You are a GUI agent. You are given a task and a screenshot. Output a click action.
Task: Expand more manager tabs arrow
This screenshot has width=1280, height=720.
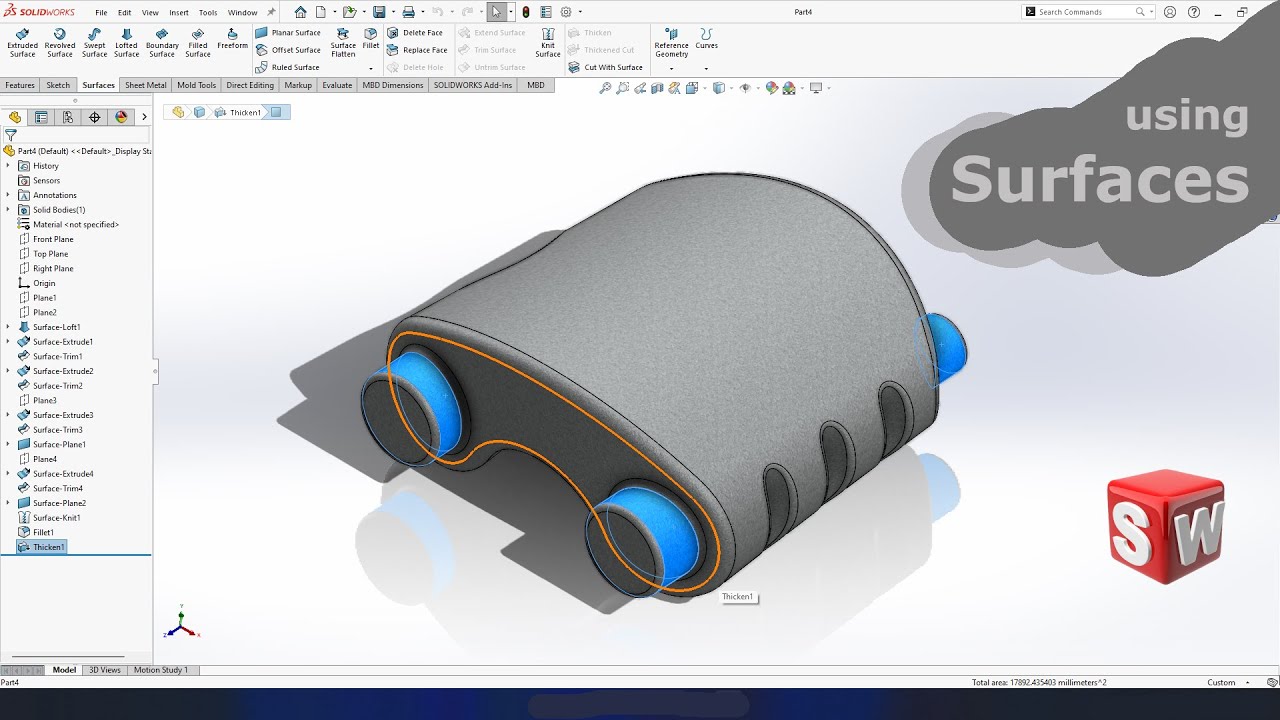coord(144,117)
